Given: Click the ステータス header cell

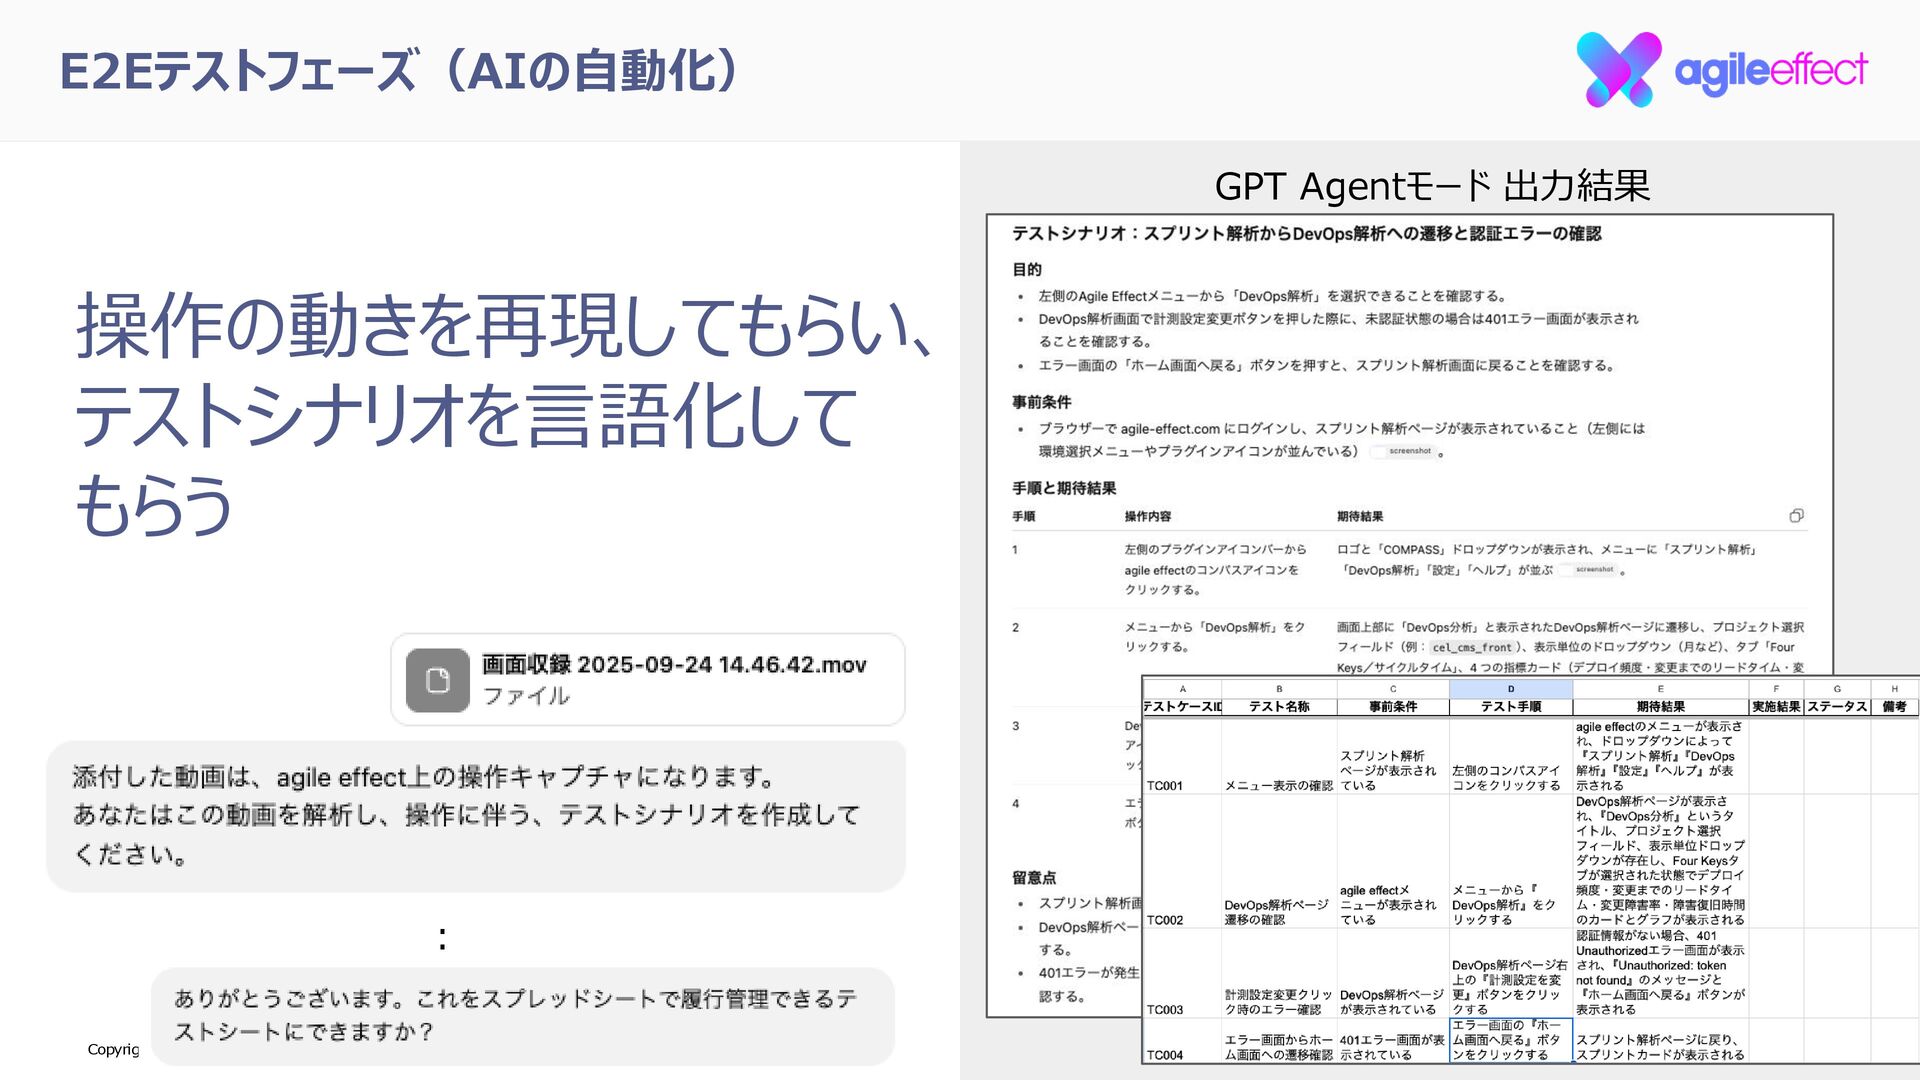Looking at the screenshot, I should click(1837, 706).
